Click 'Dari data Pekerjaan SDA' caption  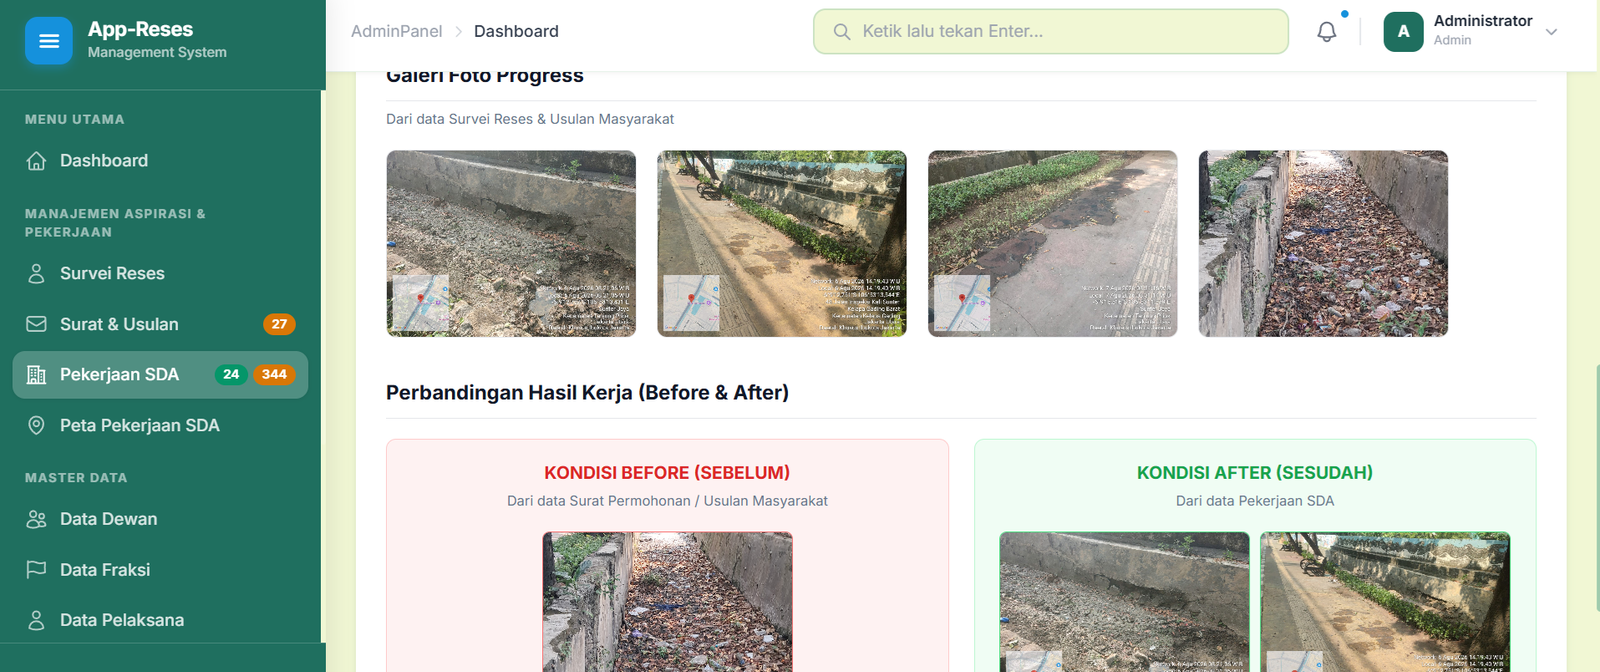click(x=1255, y=501)
